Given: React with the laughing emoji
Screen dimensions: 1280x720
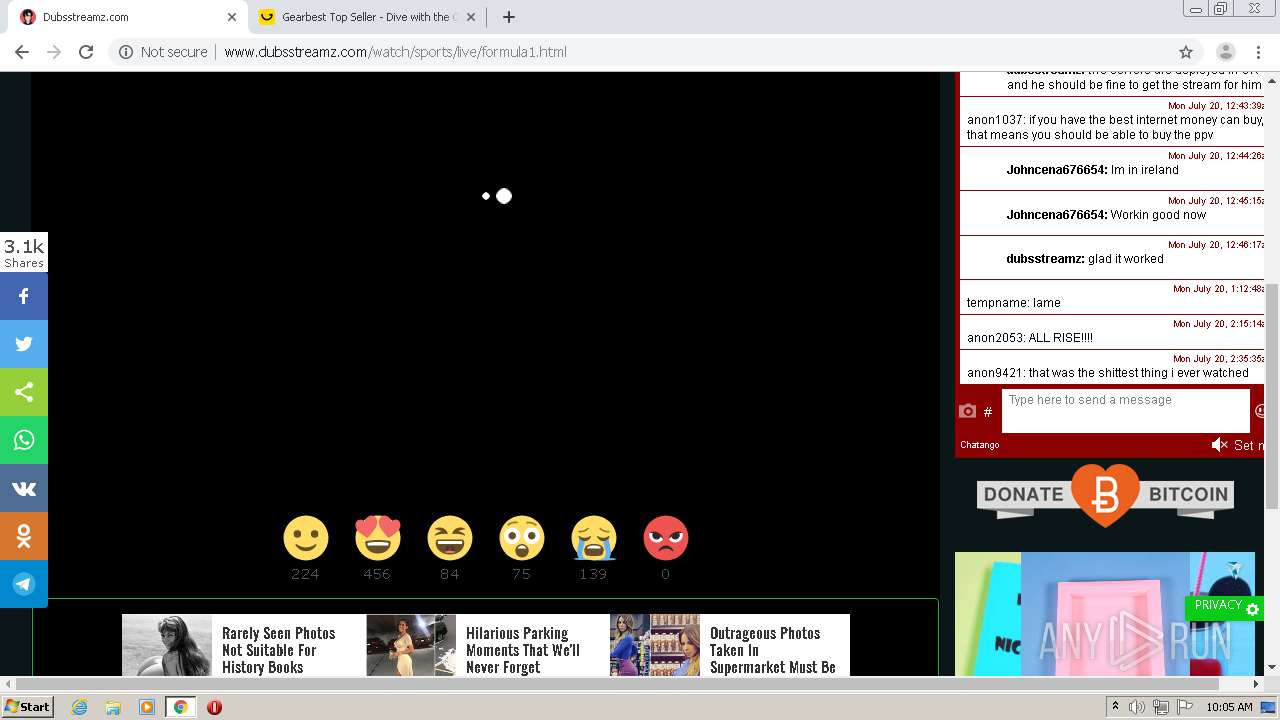Looking at the screenshot, I should click(x=450, y=538).
